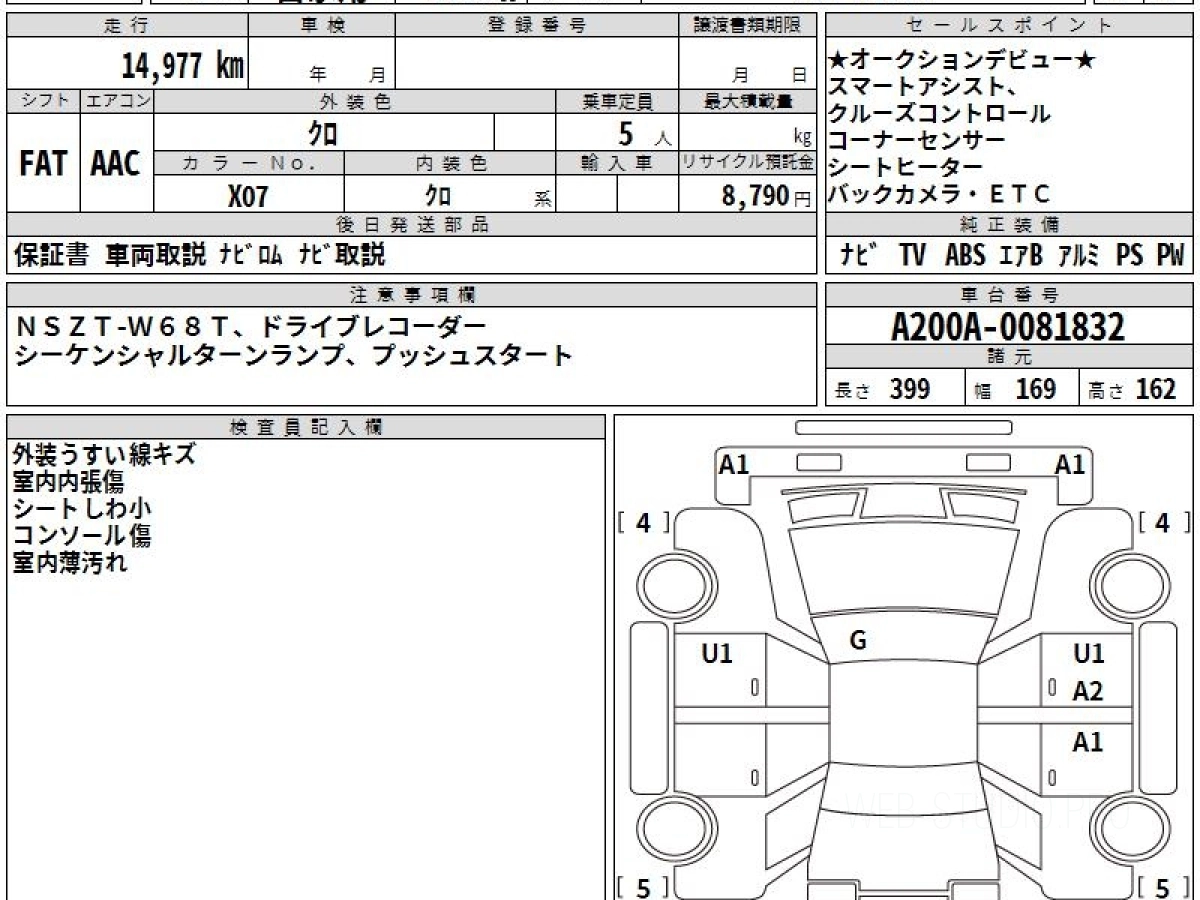
Task: Click the color number X07
Action: click(x=248, y=196)
